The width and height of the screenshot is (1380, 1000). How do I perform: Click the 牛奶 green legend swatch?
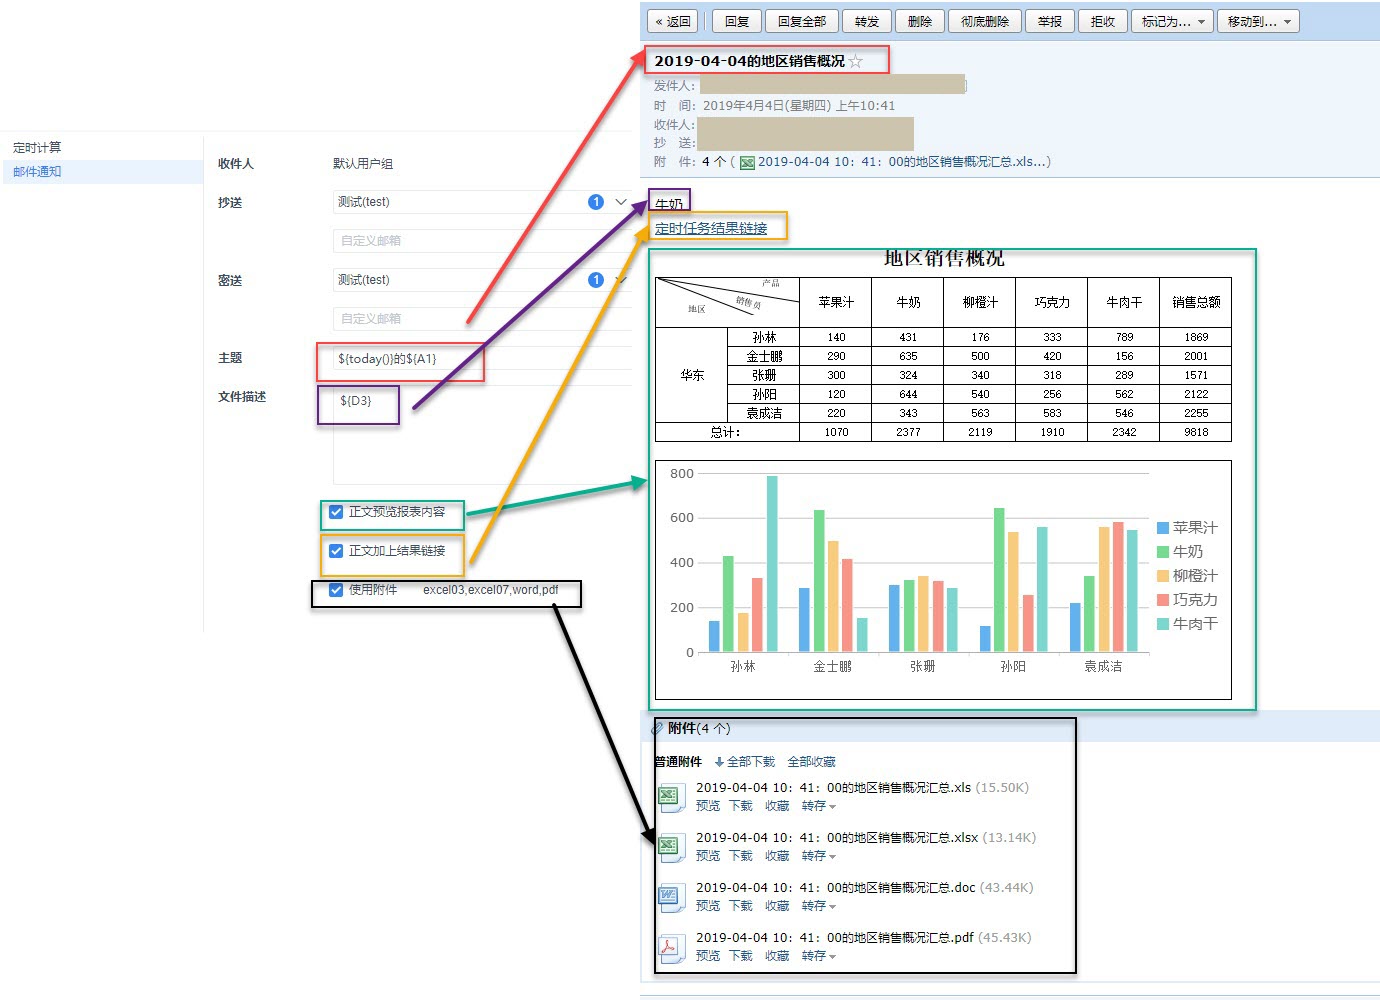1163,552
